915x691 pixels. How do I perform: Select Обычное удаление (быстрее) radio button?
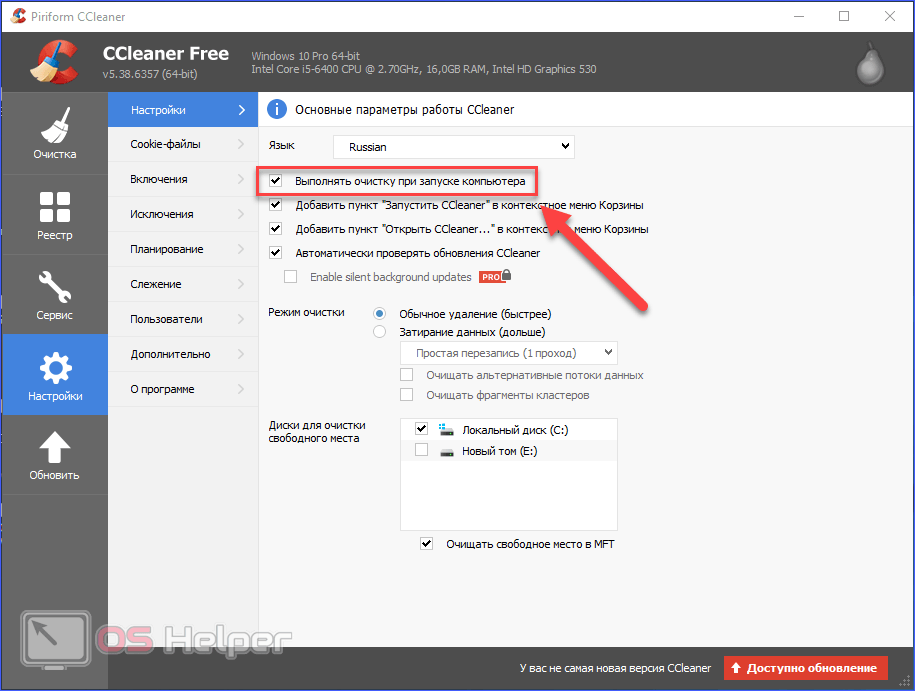tap(379, 314)
